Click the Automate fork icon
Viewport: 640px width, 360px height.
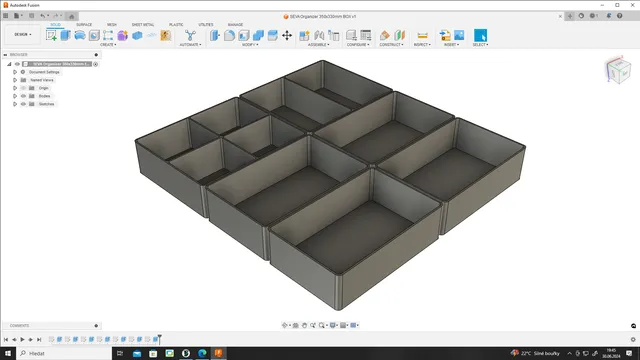point(190,35)
